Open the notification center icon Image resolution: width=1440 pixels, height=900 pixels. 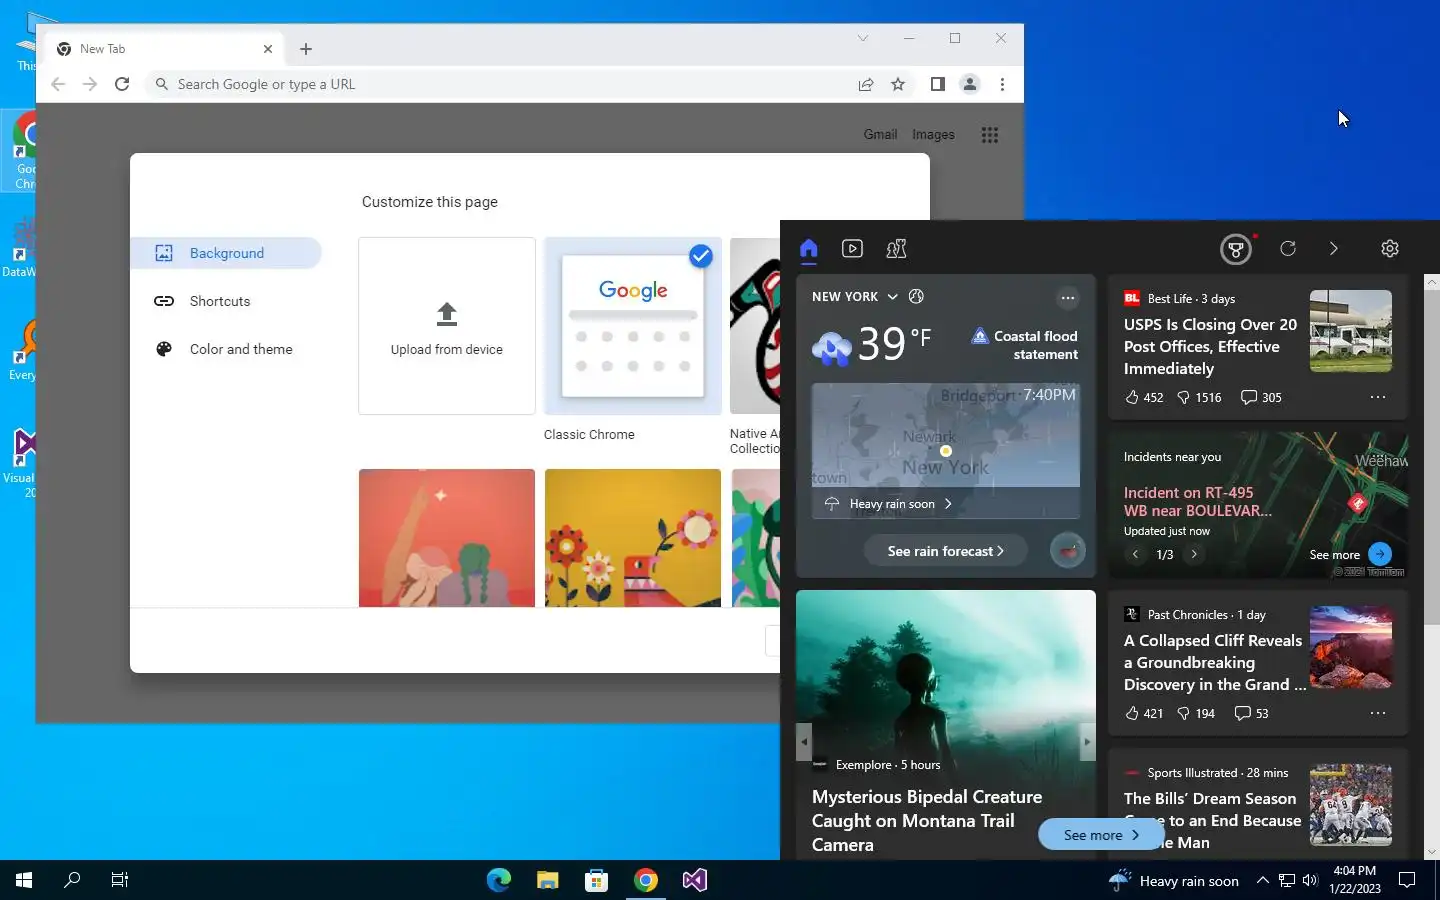point(1407,880)
